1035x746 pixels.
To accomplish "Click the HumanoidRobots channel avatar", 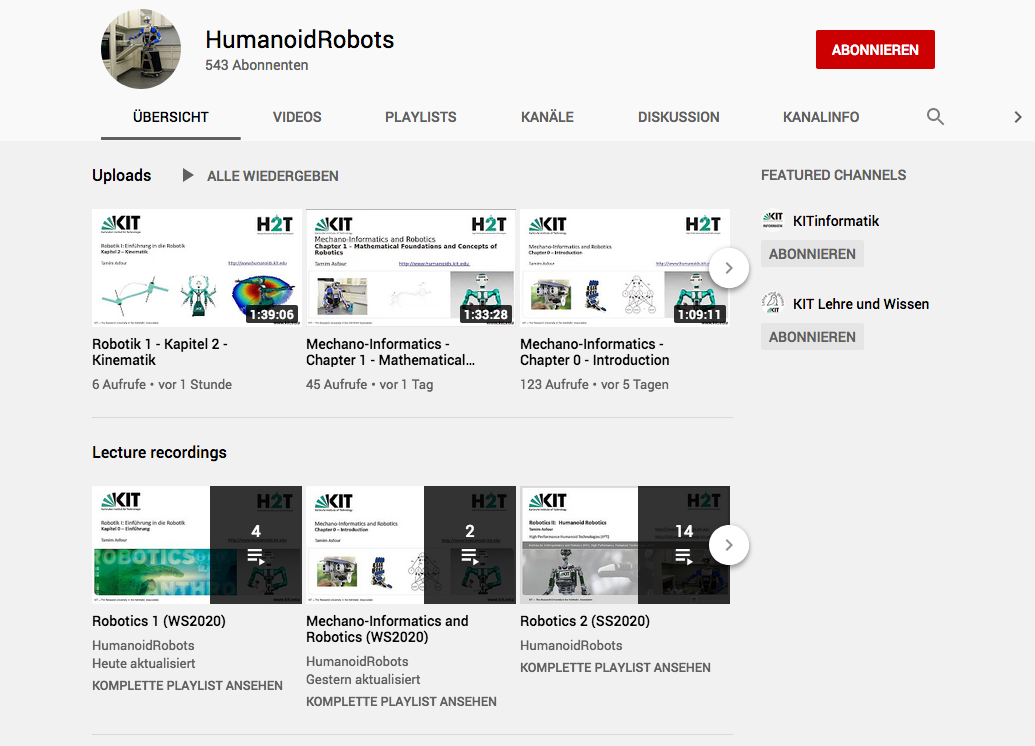I will pyautogui.click(x=141, y=49).
